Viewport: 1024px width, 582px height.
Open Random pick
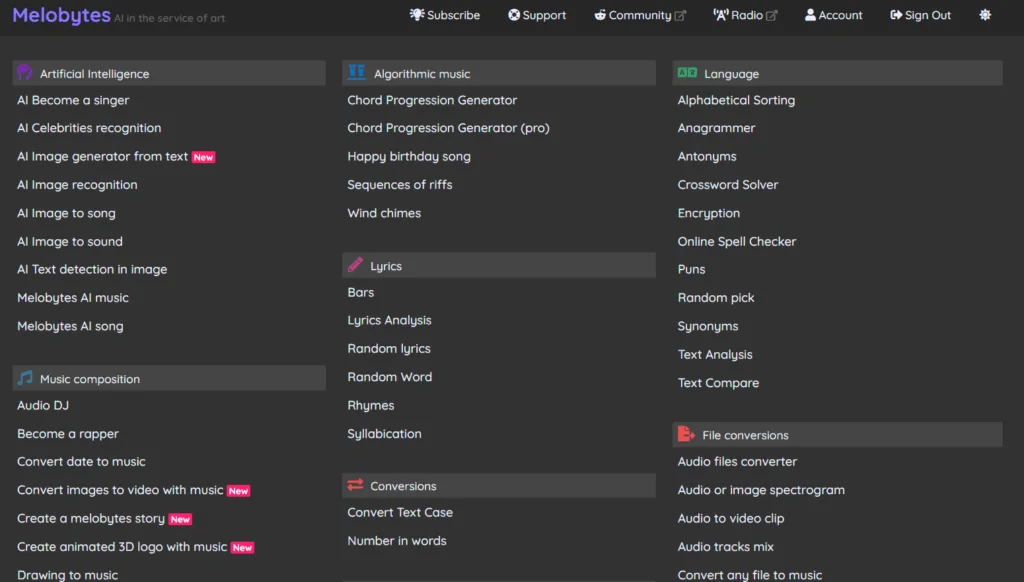716,298
